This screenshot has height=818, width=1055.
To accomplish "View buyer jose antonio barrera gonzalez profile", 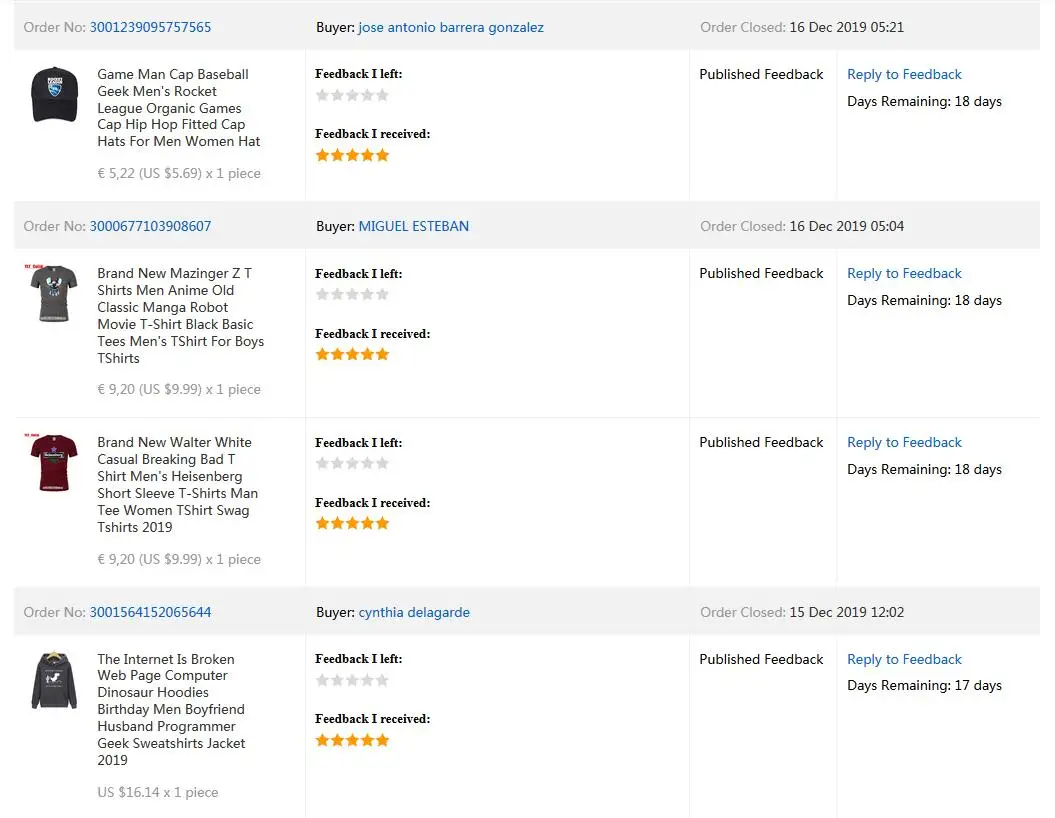I will click(451, 27).
